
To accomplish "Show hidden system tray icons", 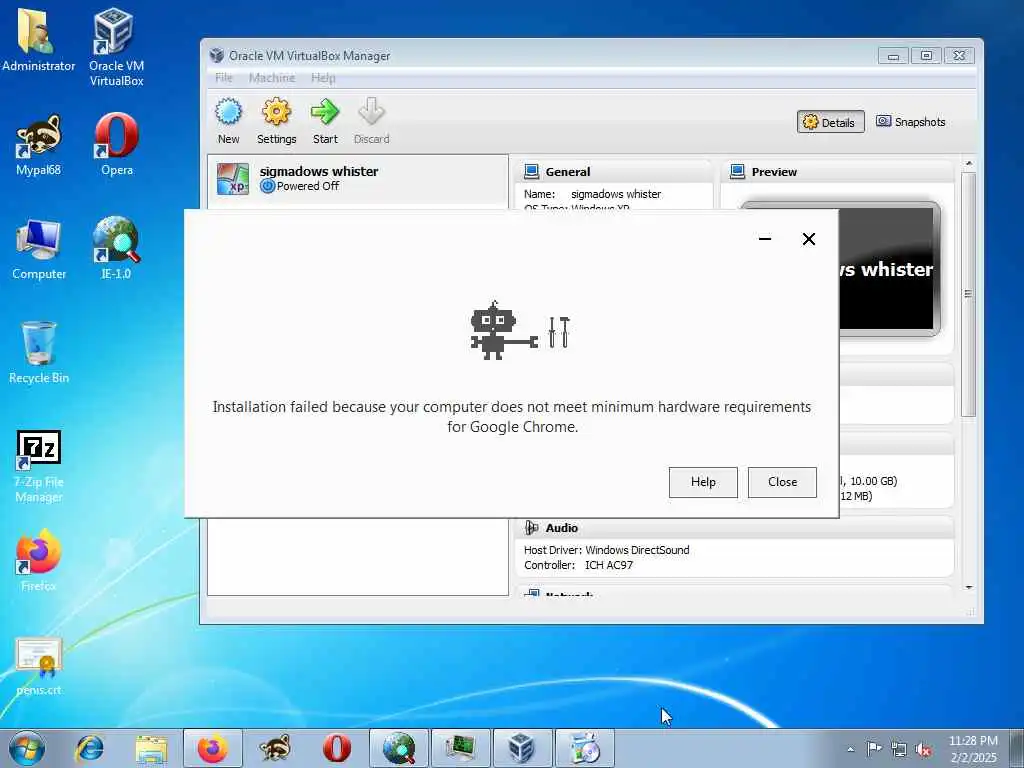I will pos(850,749).
